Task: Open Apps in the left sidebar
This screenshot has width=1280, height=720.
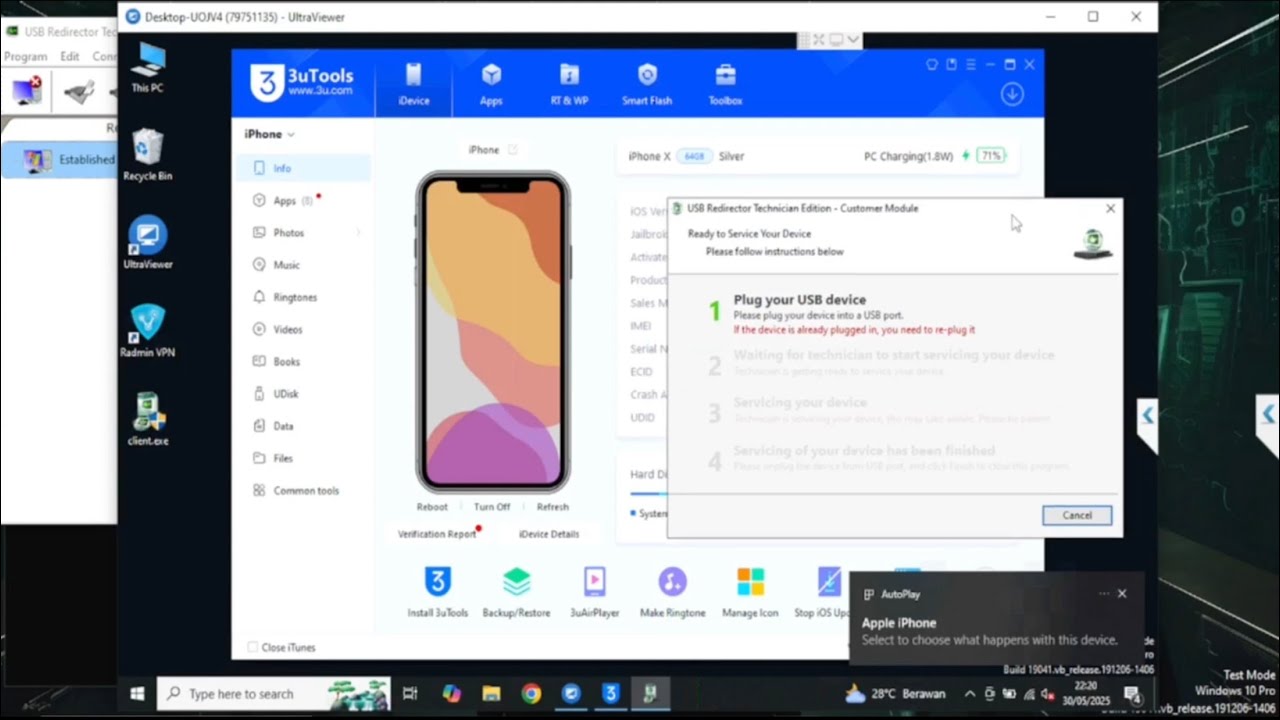Action: tap(304, 200)
